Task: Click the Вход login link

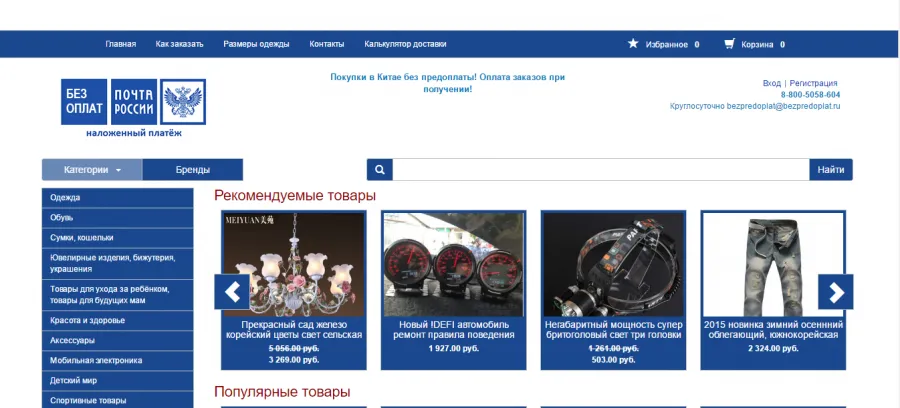Action: click(x=771, y=83)
